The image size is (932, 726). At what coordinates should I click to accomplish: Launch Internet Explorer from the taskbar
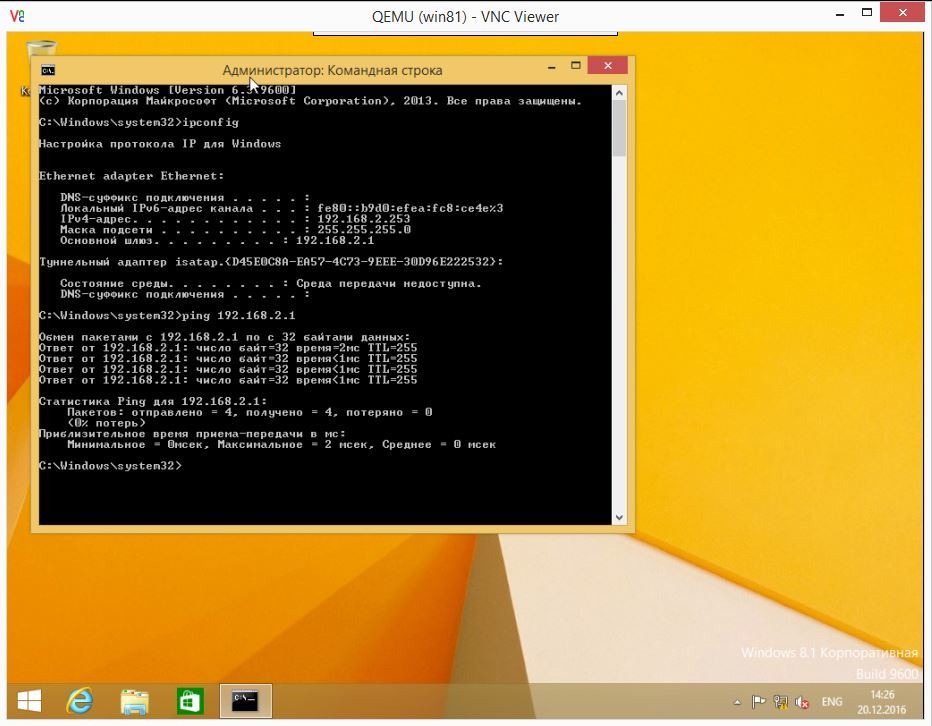point(80,701)
